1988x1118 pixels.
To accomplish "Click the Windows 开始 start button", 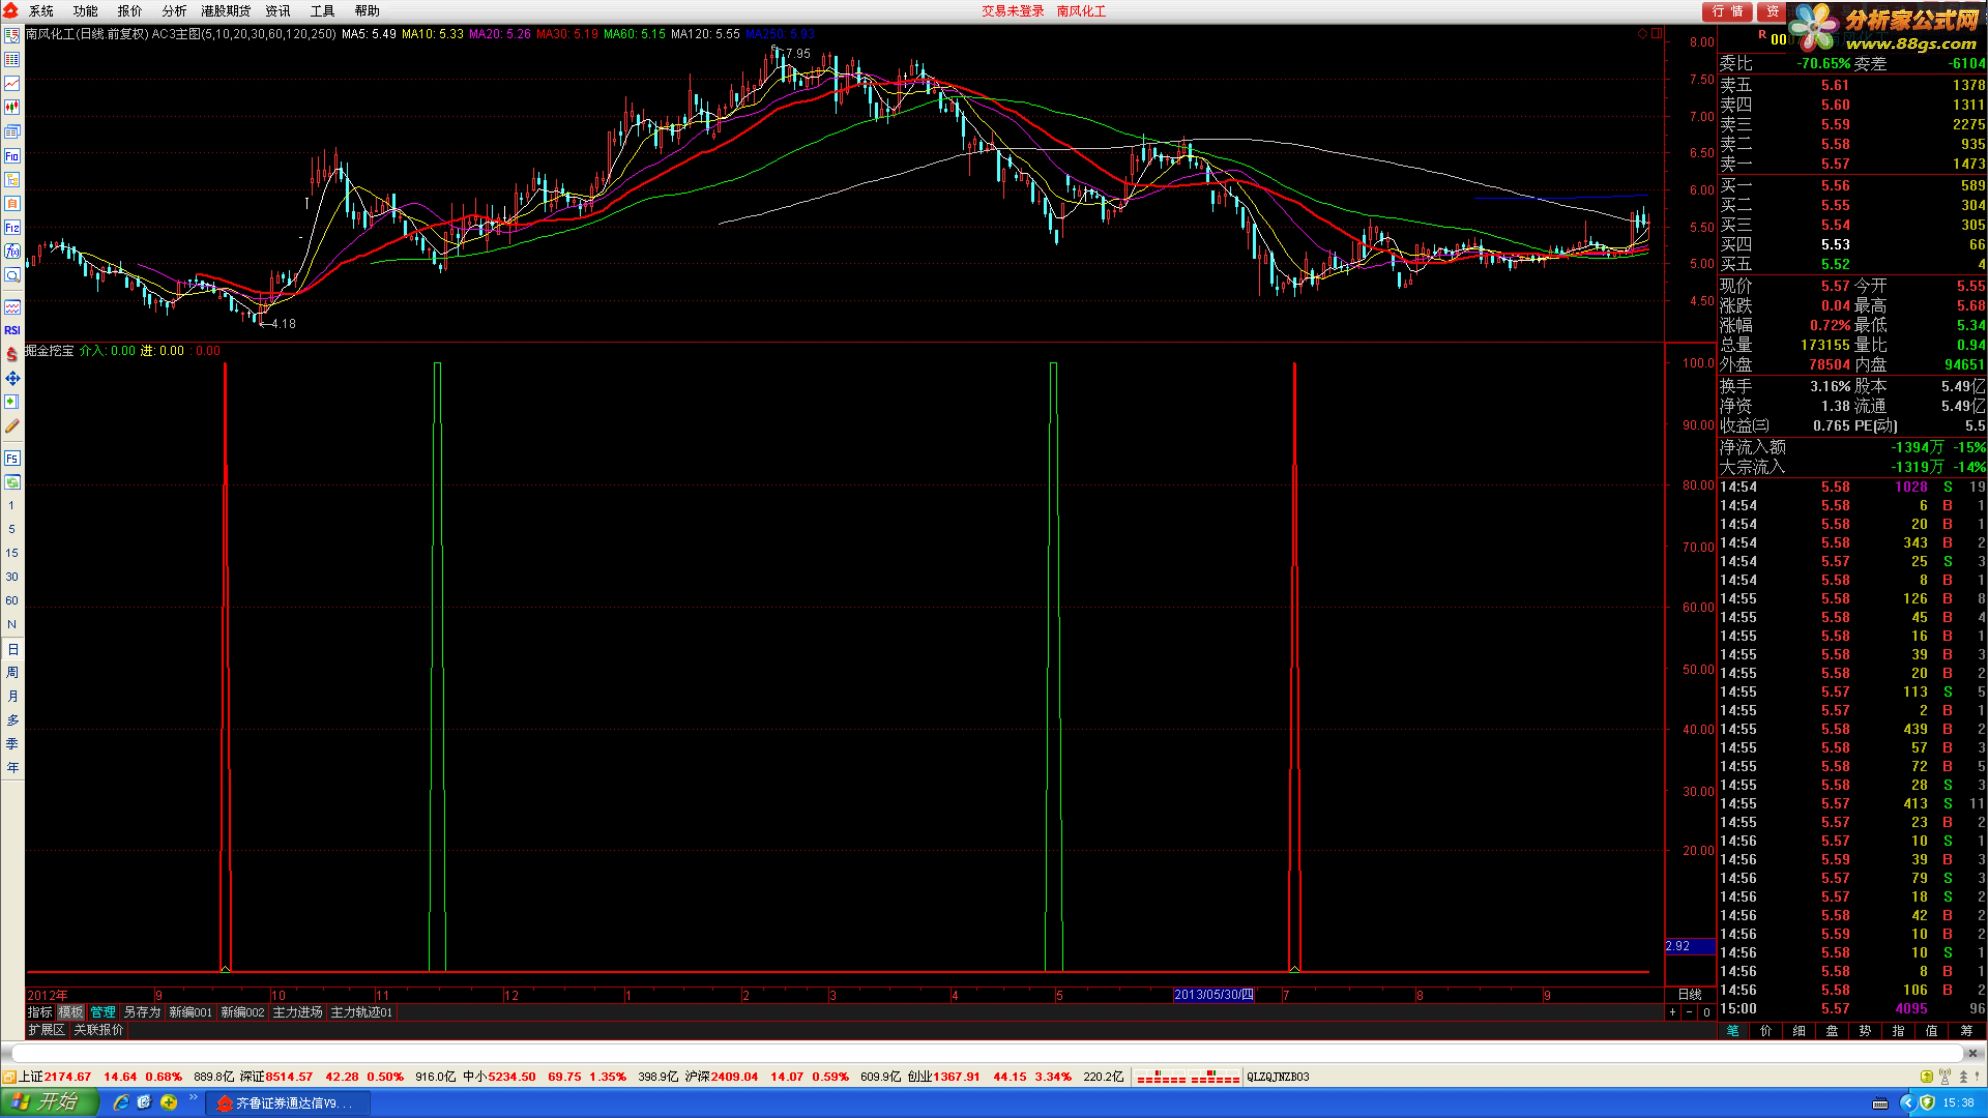I will pyautogui.click(x=49, y=1103).
